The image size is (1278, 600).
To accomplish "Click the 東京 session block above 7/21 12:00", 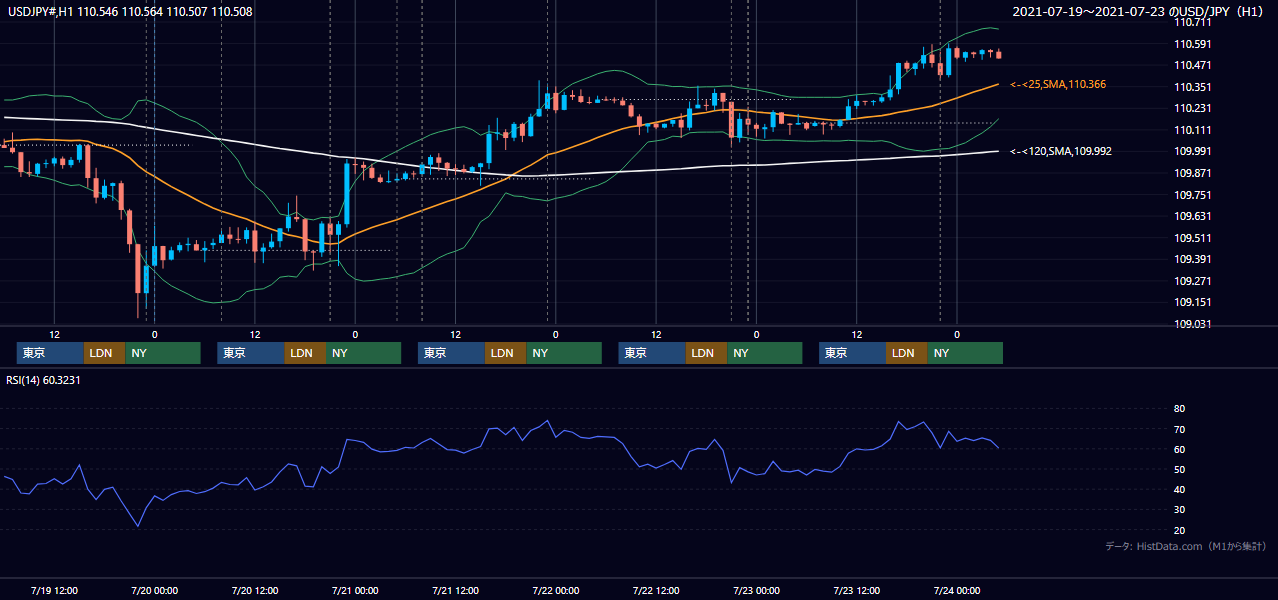I will click(x=452, y=353).
